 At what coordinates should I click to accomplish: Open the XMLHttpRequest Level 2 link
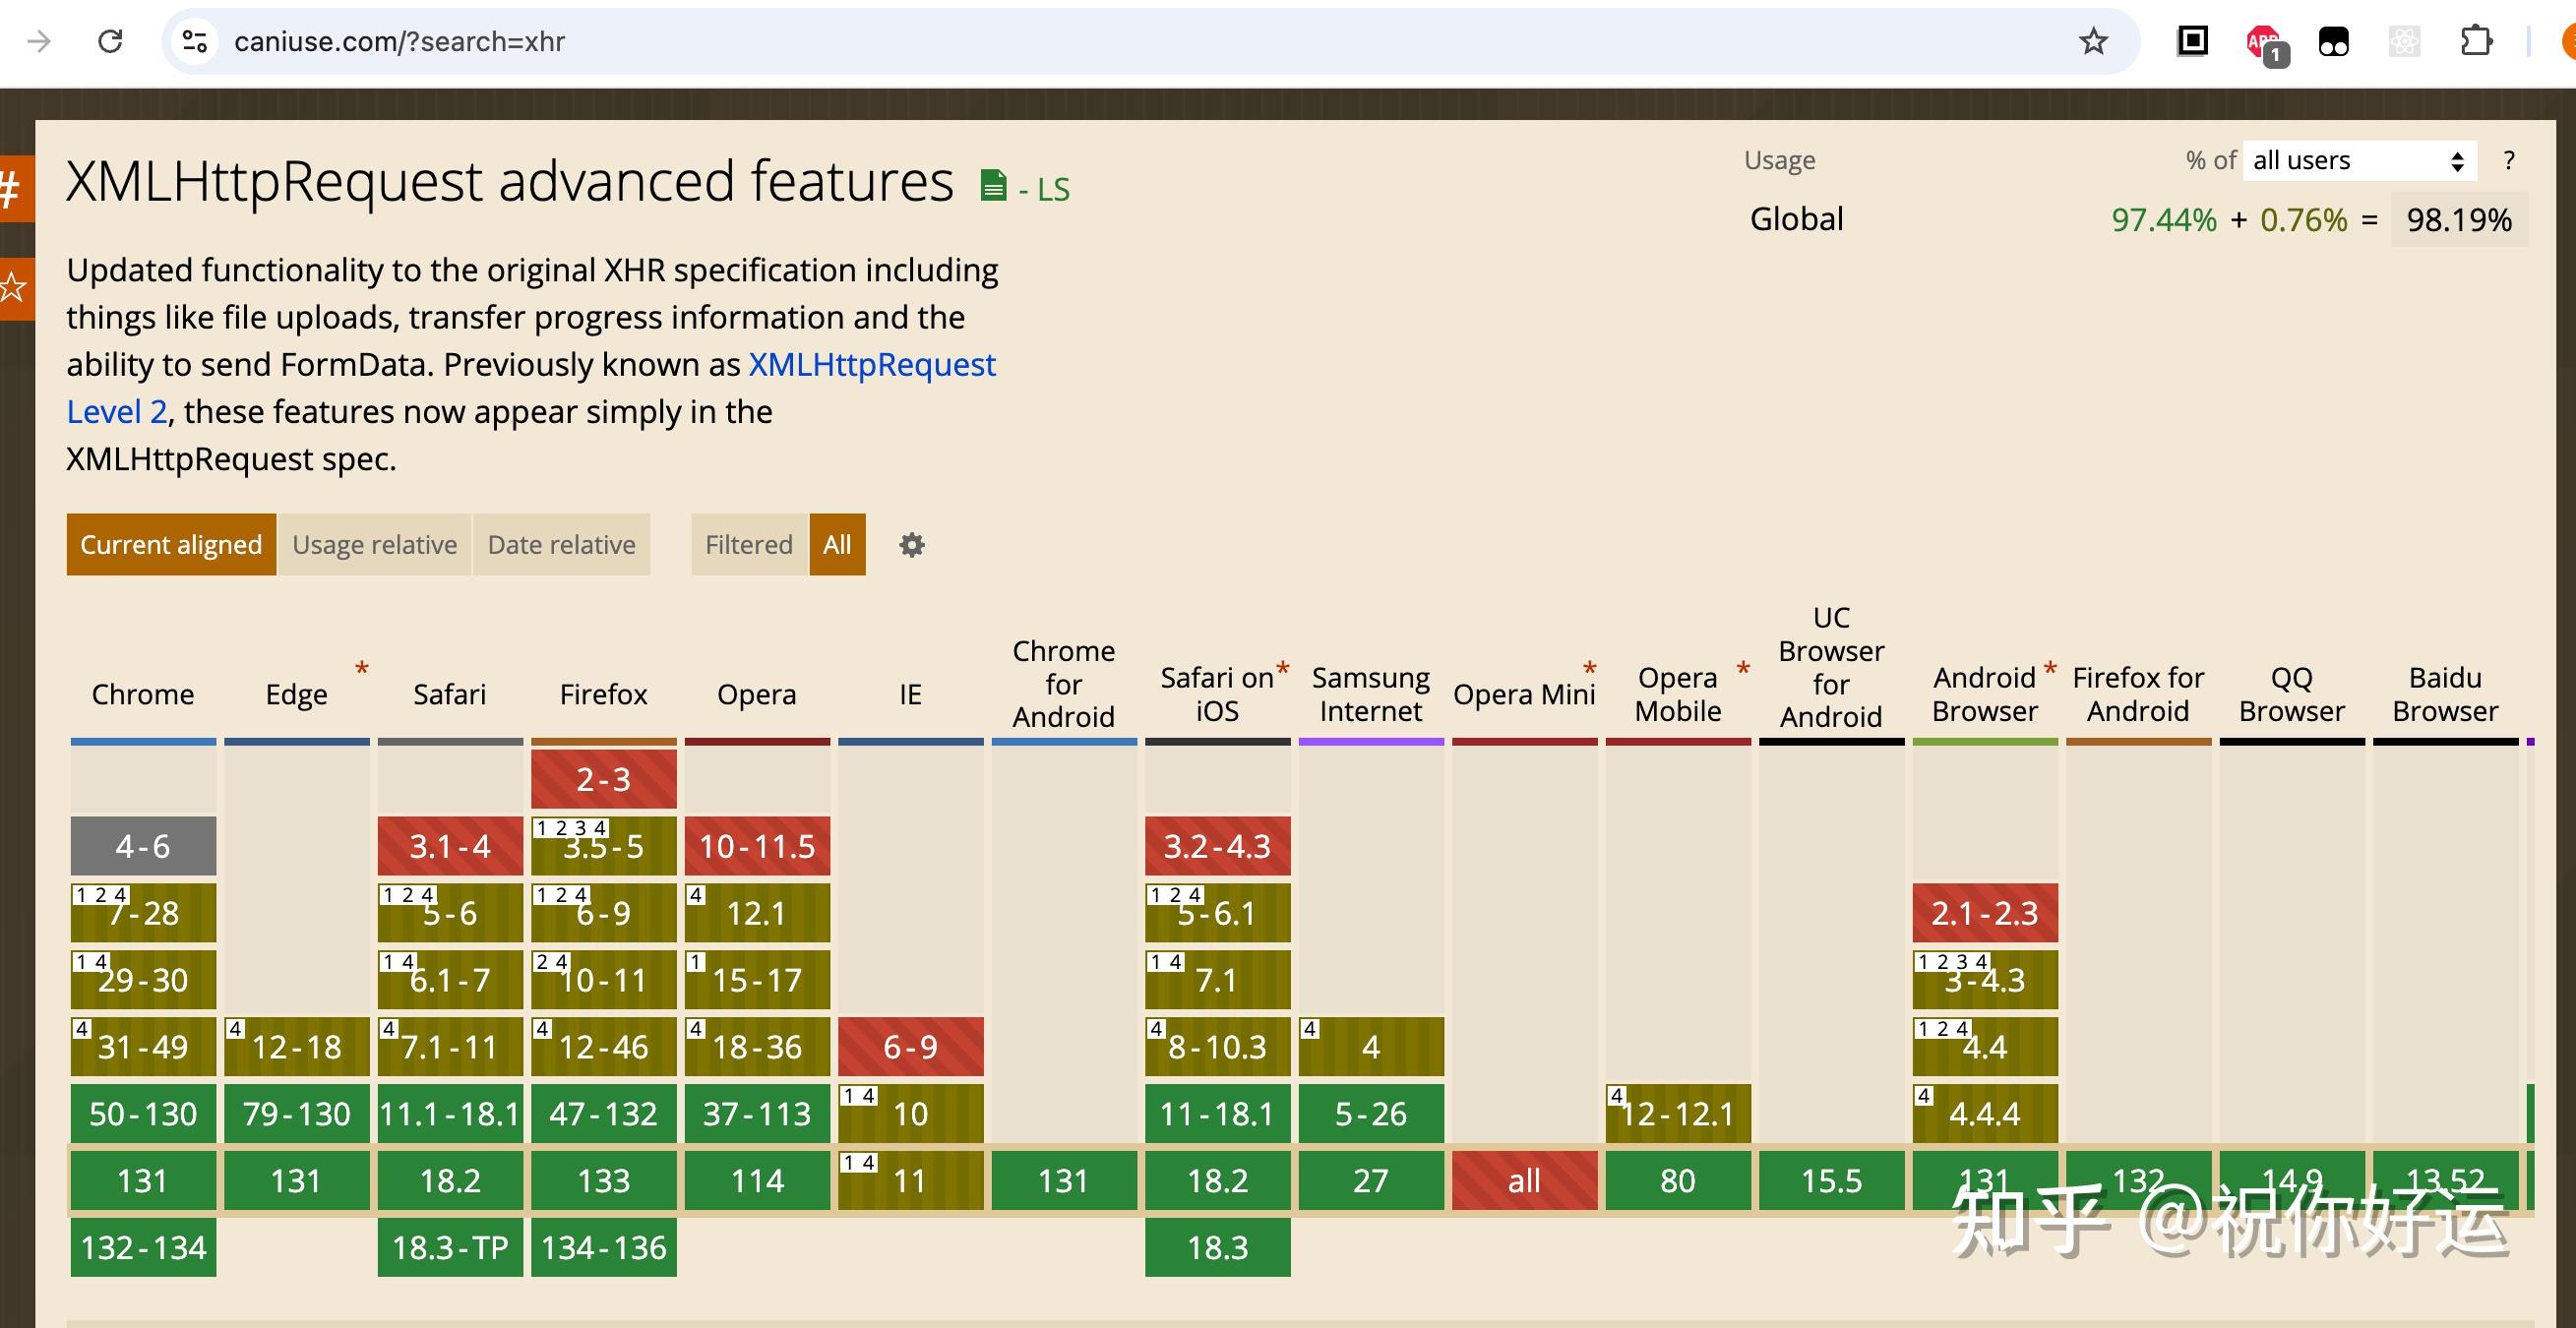click(871, 365)
